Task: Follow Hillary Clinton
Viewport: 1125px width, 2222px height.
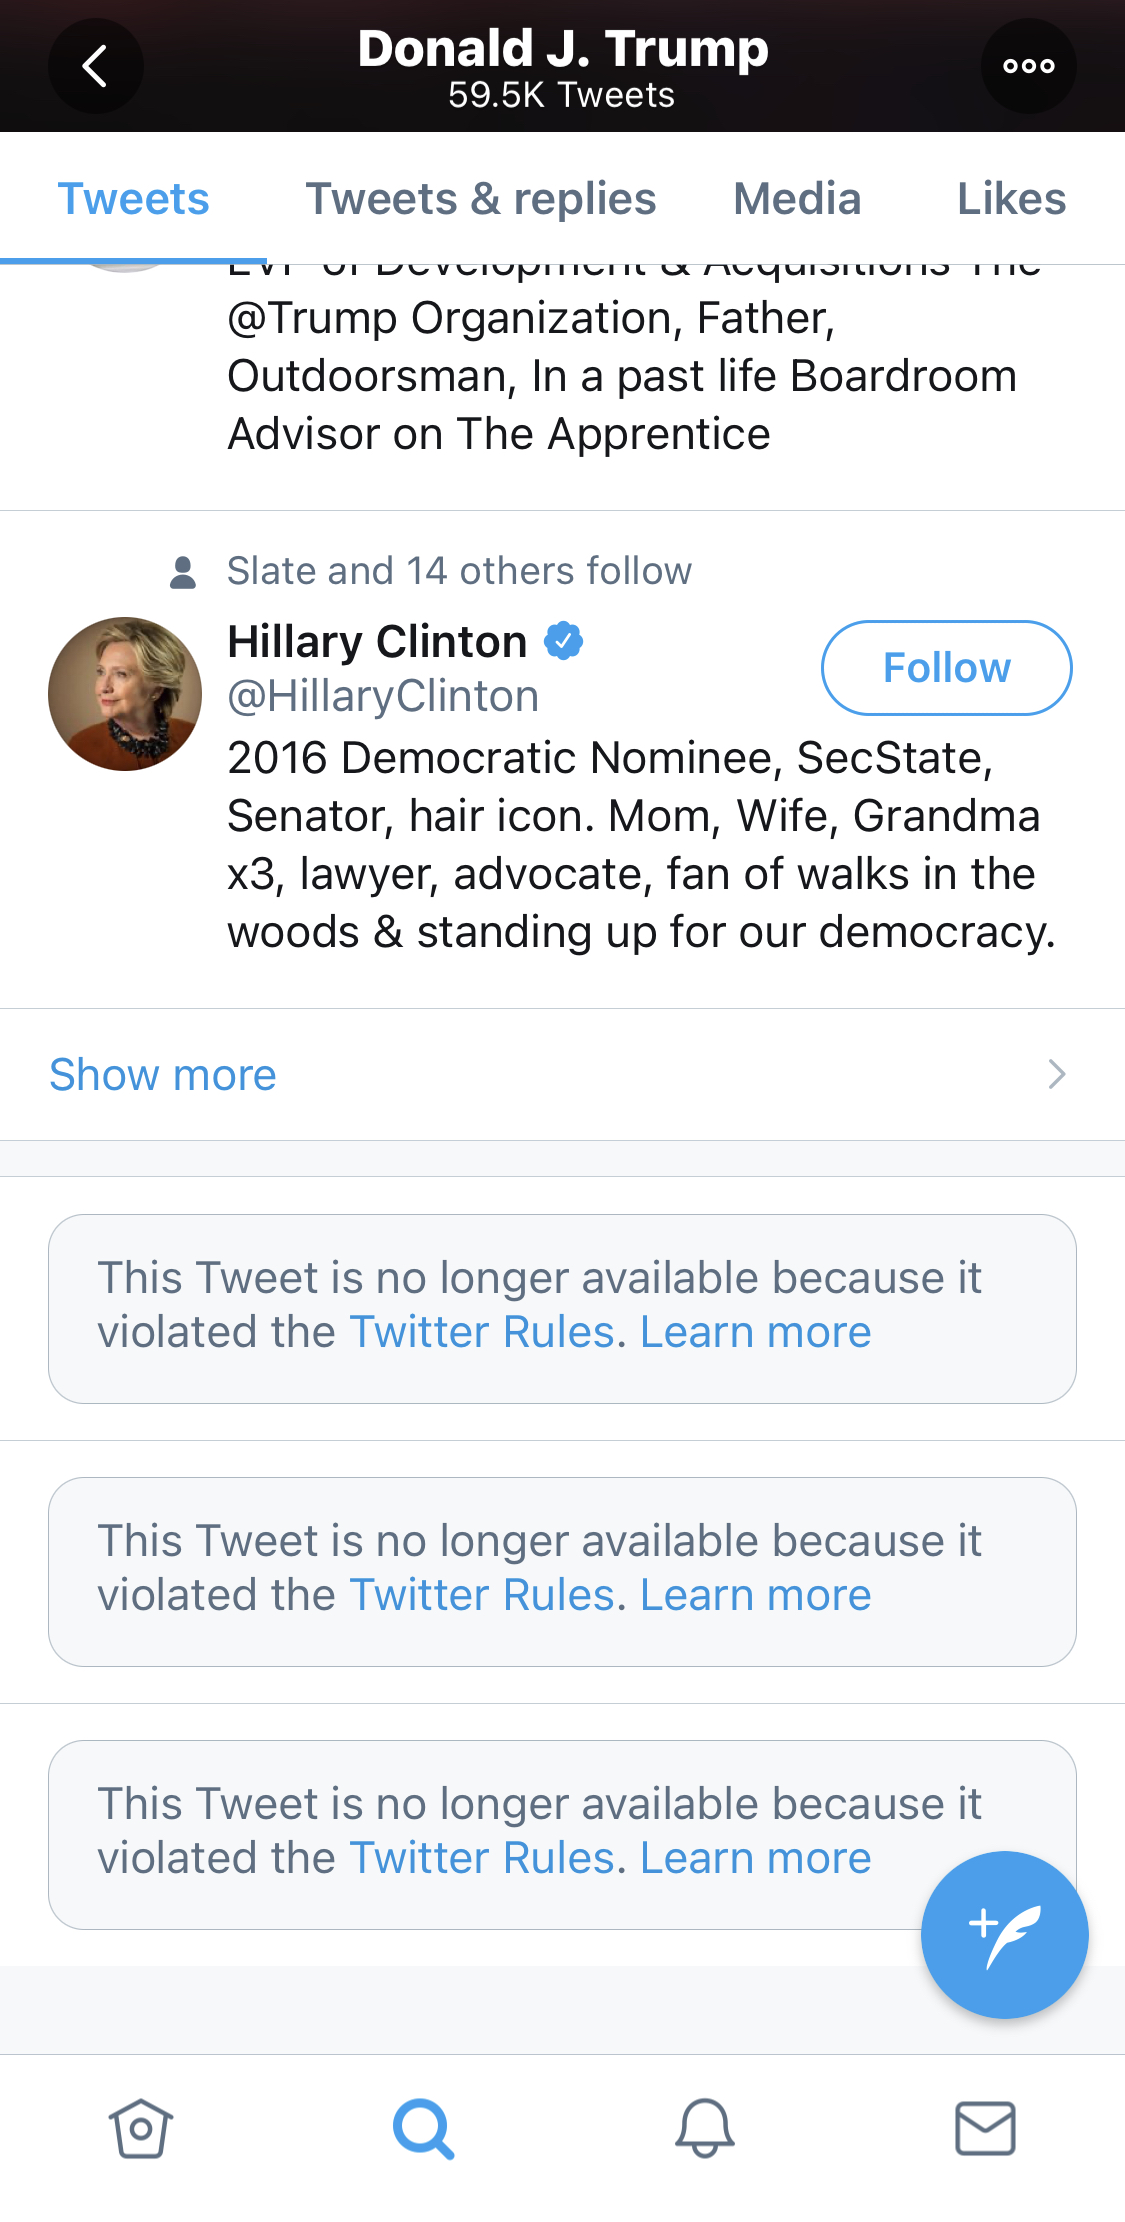Action: (946, 668)
